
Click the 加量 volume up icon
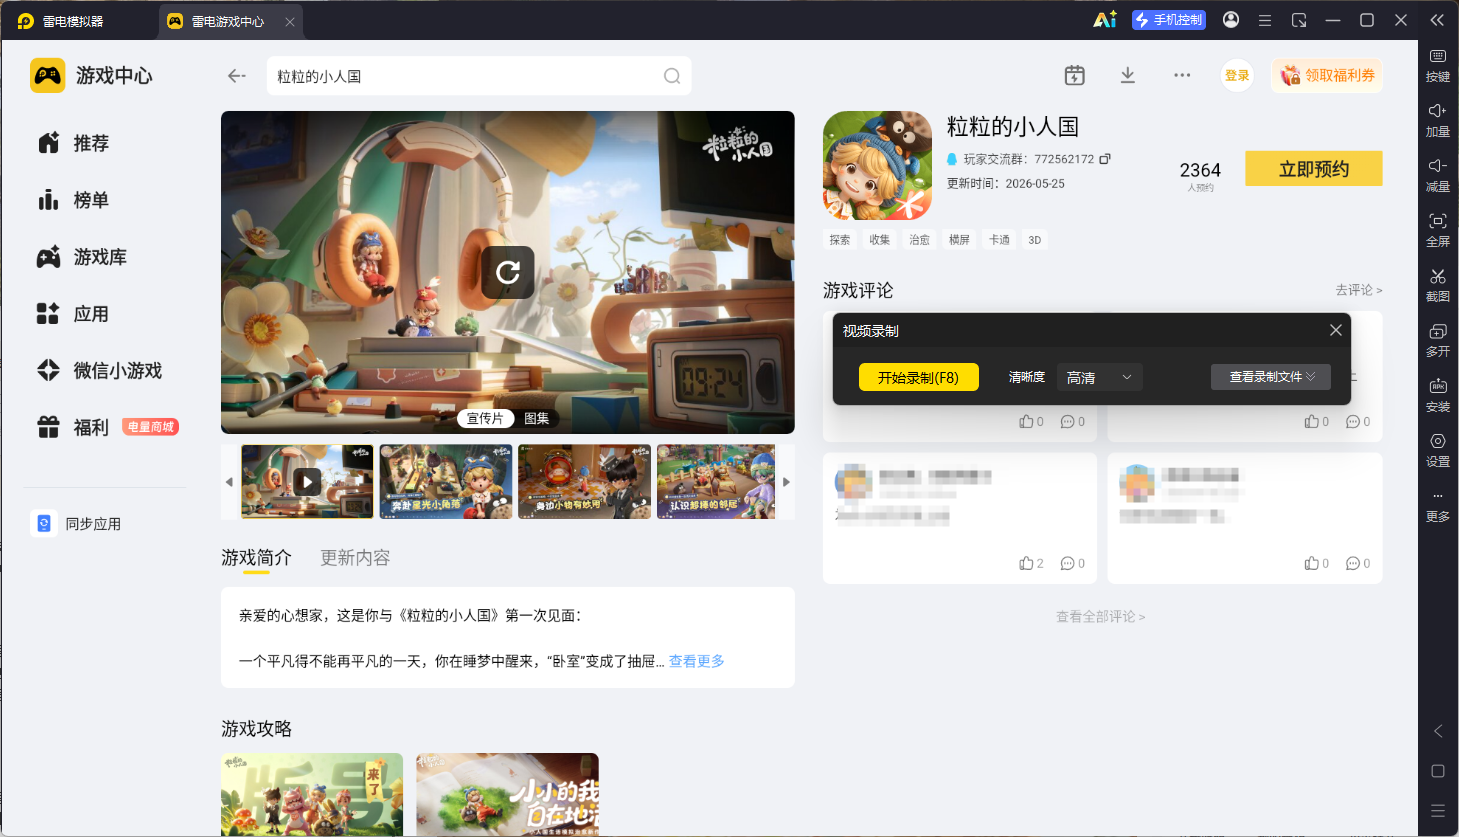click(1438, 120)
